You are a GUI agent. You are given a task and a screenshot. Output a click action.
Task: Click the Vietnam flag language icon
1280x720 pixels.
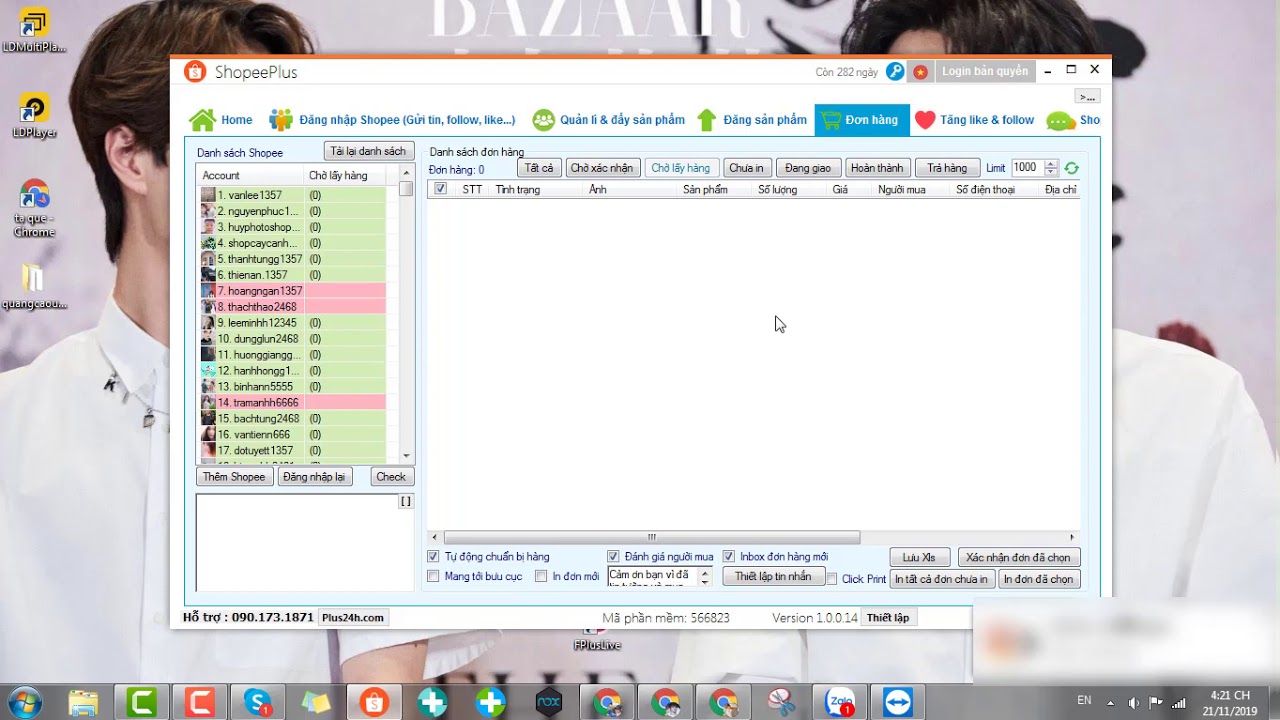[920, 72]
